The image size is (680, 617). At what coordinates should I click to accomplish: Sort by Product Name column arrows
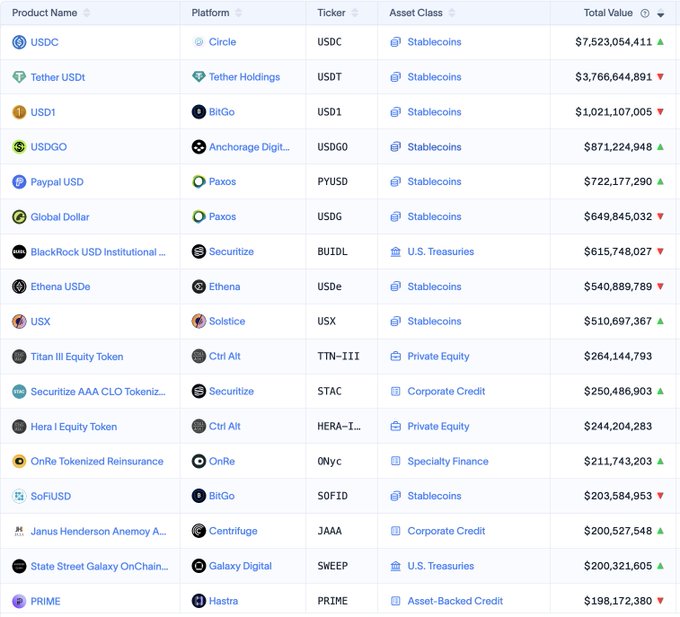(x=86, y=13)
